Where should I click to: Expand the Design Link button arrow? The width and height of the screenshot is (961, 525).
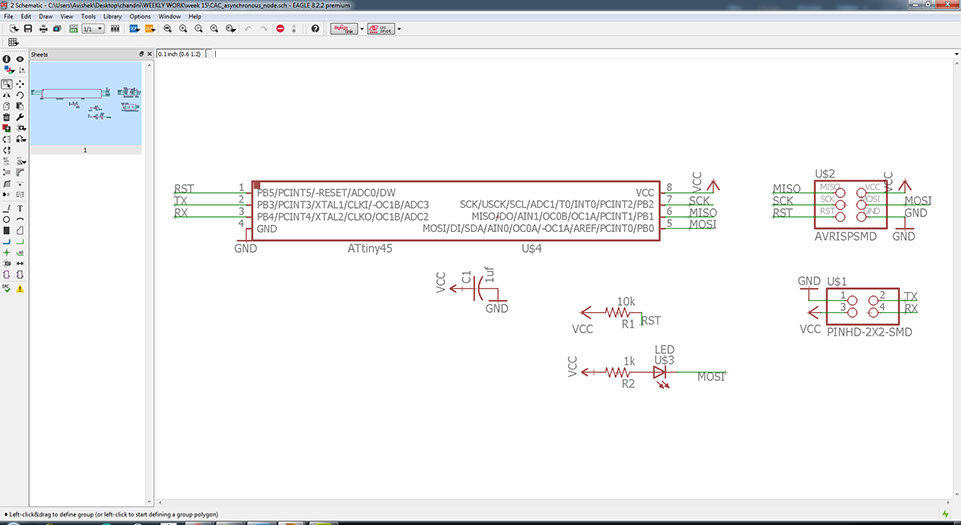point(362,29)
